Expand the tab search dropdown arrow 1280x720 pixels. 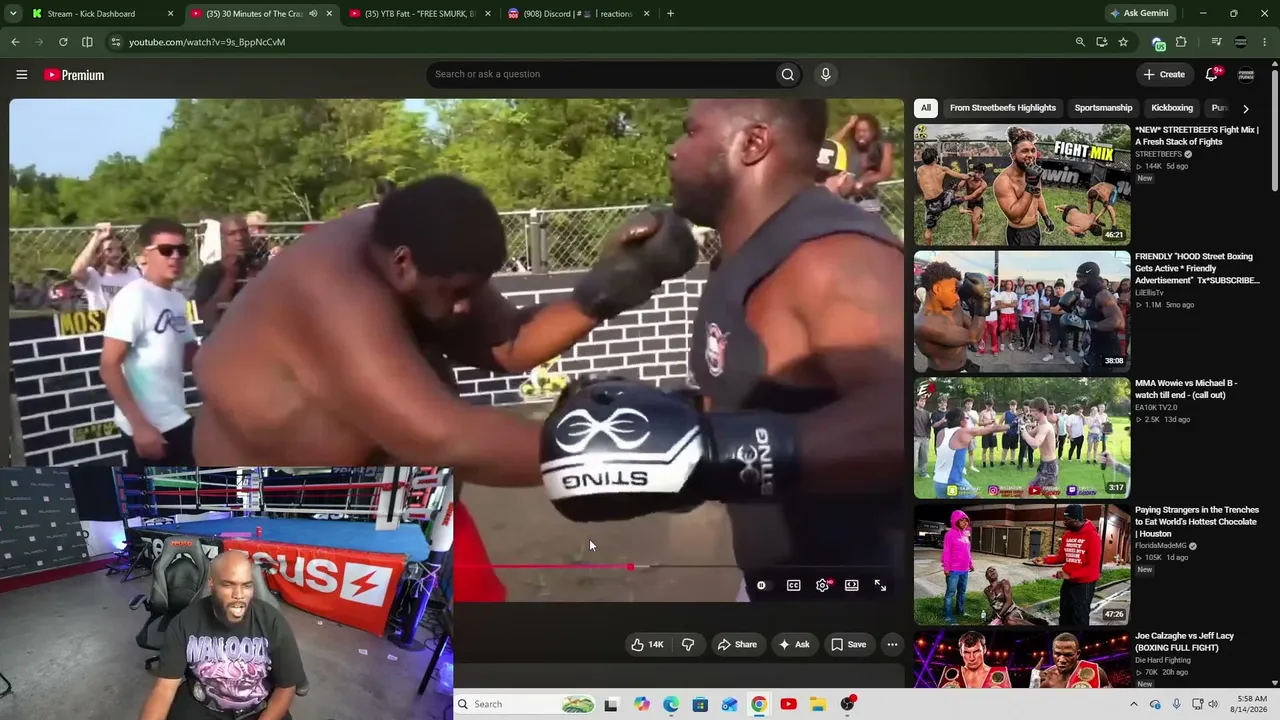[x=12, y=14]
